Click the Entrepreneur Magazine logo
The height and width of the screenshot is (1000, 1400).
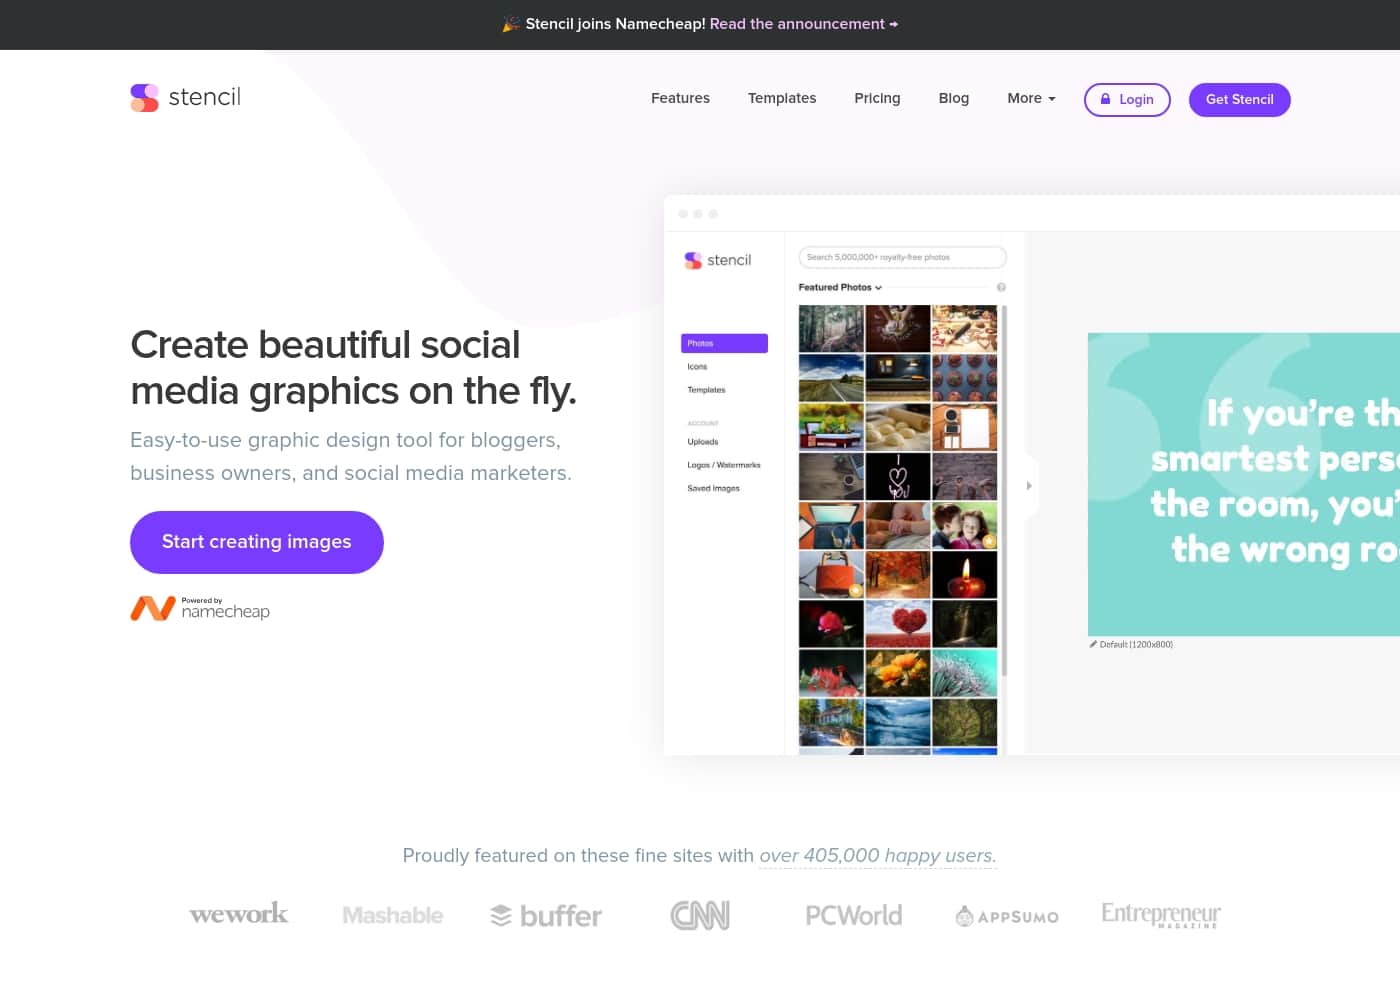click(x=1160, y=915)
